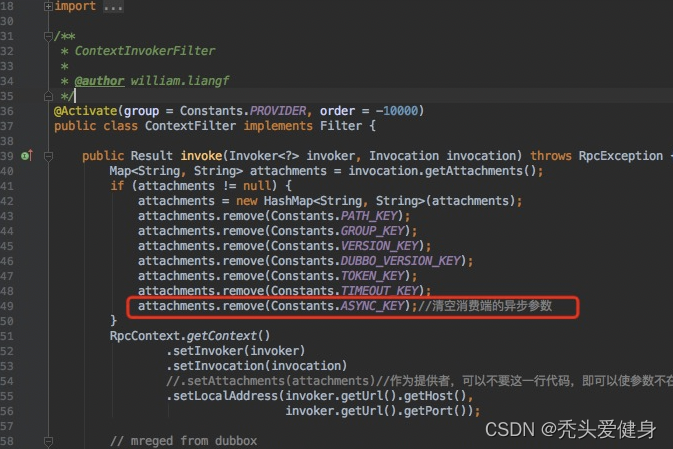Click the DUBBO_VERSION_KEY constant
The image size is (673, 449).
click(401, 261)
